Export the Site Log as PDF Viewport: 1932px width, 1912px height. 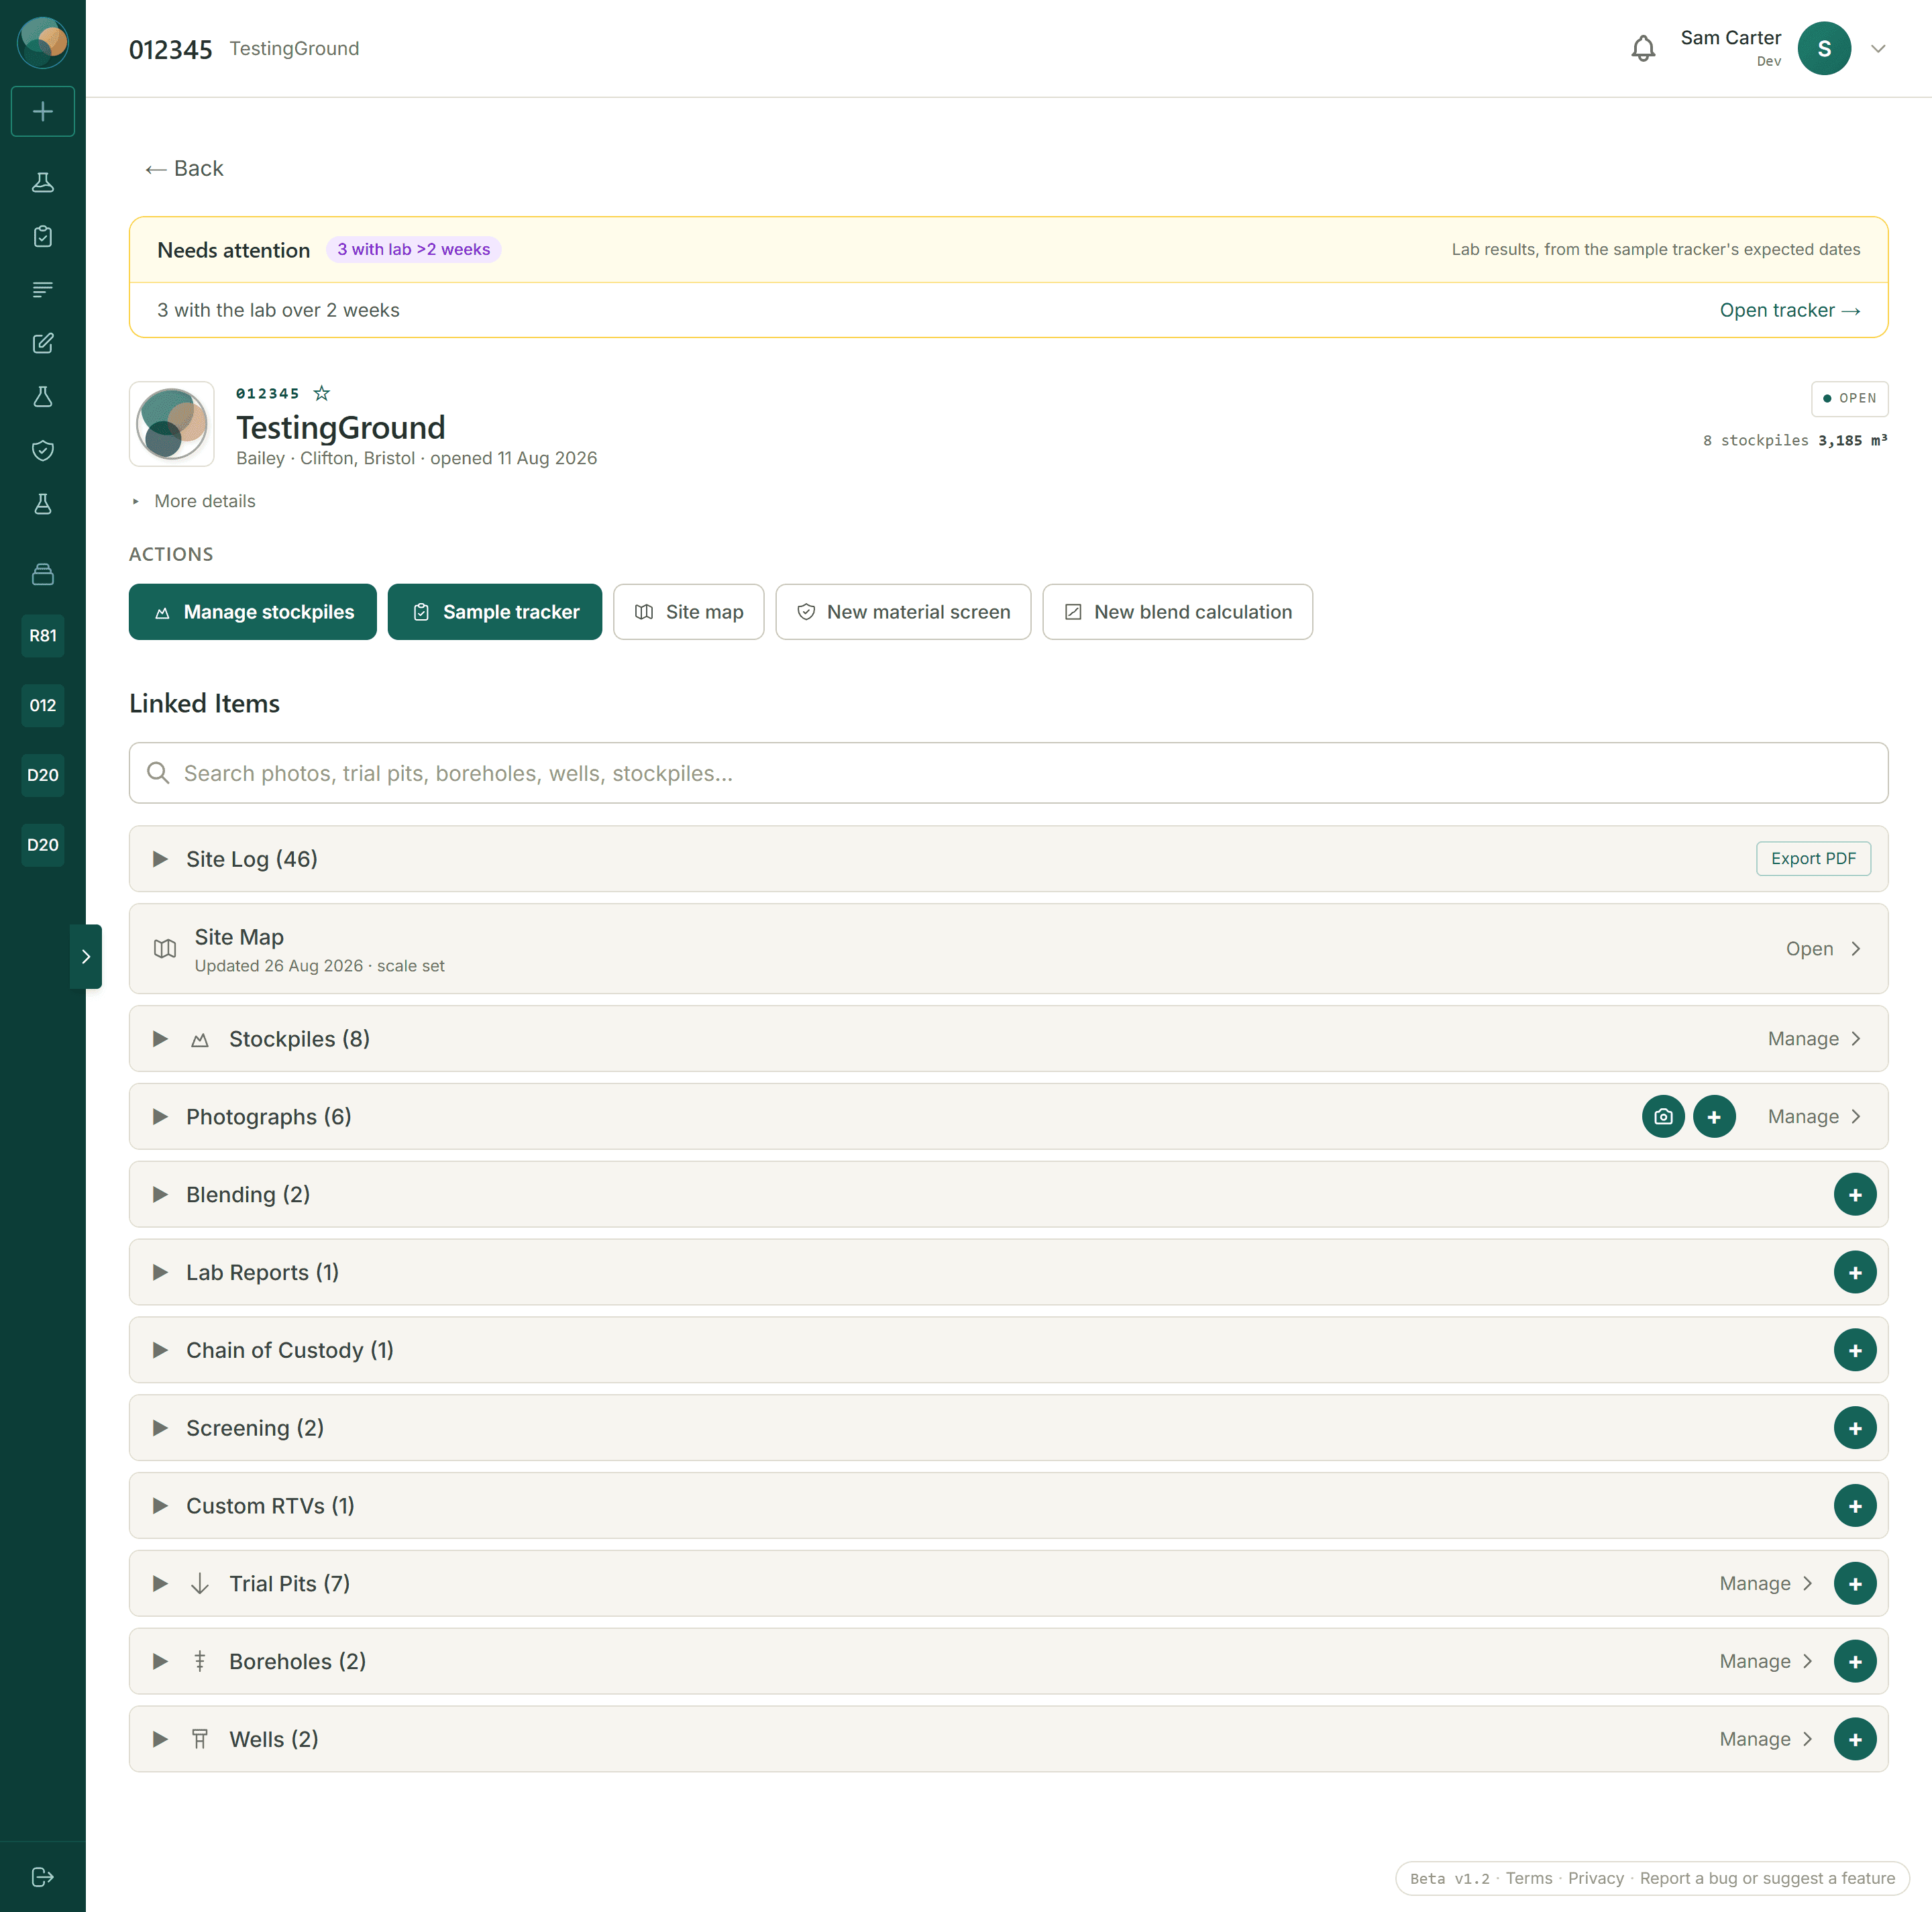click(1813, 858)
